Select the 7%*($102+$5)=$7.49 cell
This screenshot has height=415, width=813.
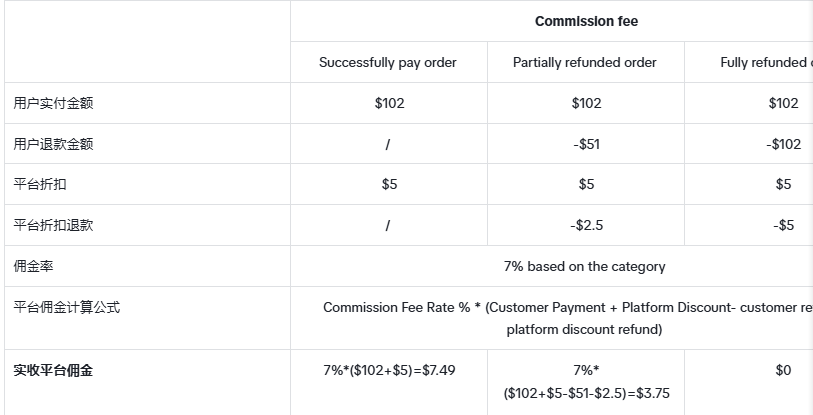tap(389, 370)
